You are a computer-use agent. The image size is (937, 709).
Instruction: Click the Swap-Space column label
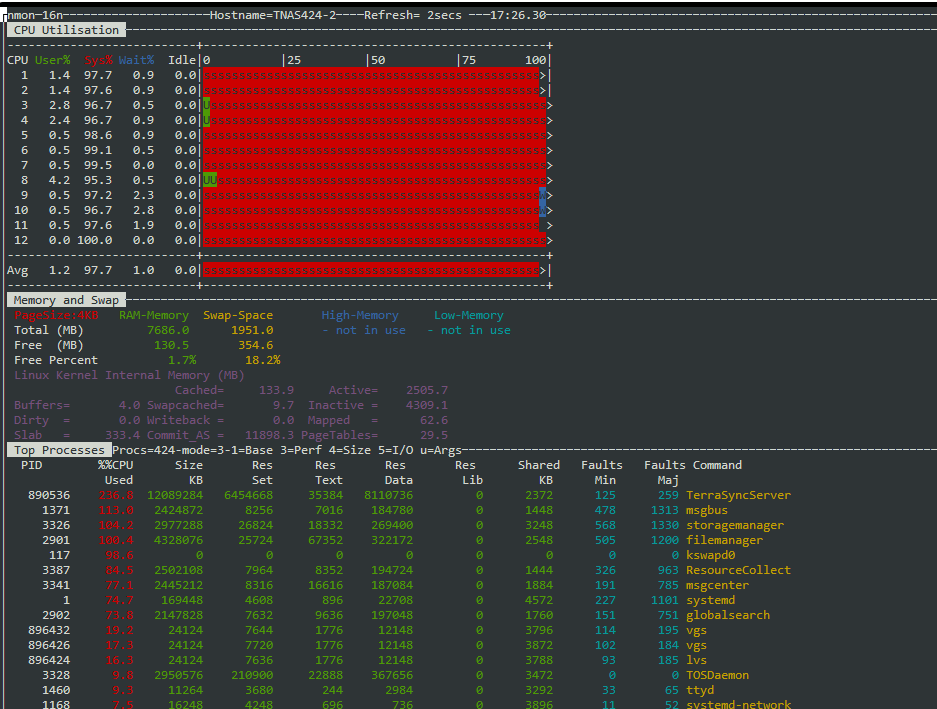238,315
